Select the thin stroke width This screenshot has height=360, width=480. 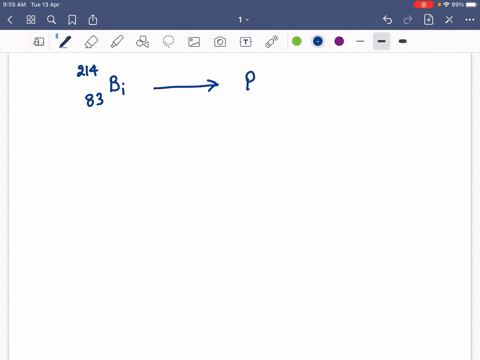pyautogui.click(x=360, y=41)
